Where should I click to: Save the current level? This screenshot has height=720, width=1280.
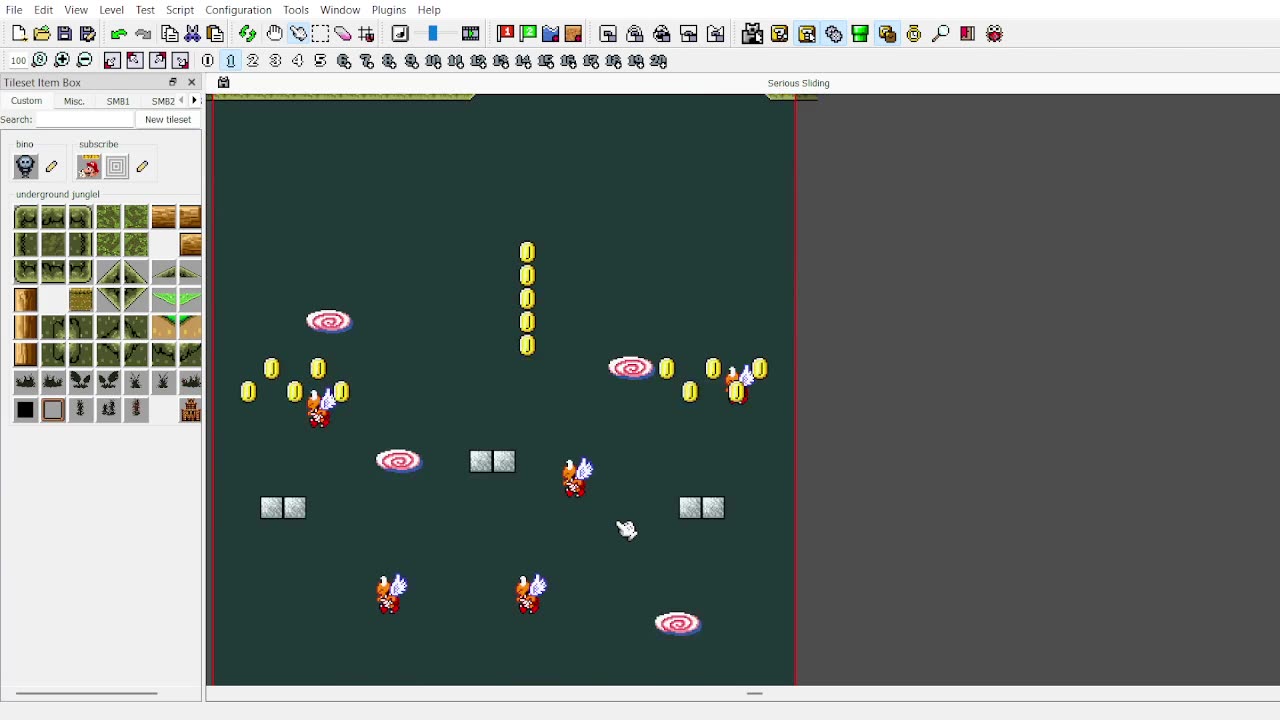click(x=64, y=34)
